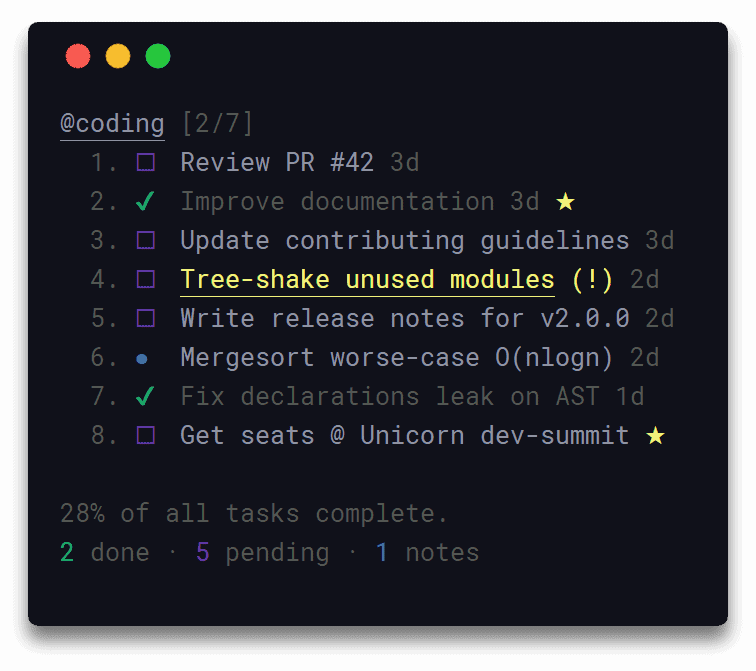Screen dimensions: 756x671
Task: Click the star beside Unicorn dev-summit task
Action: point(655,436)
